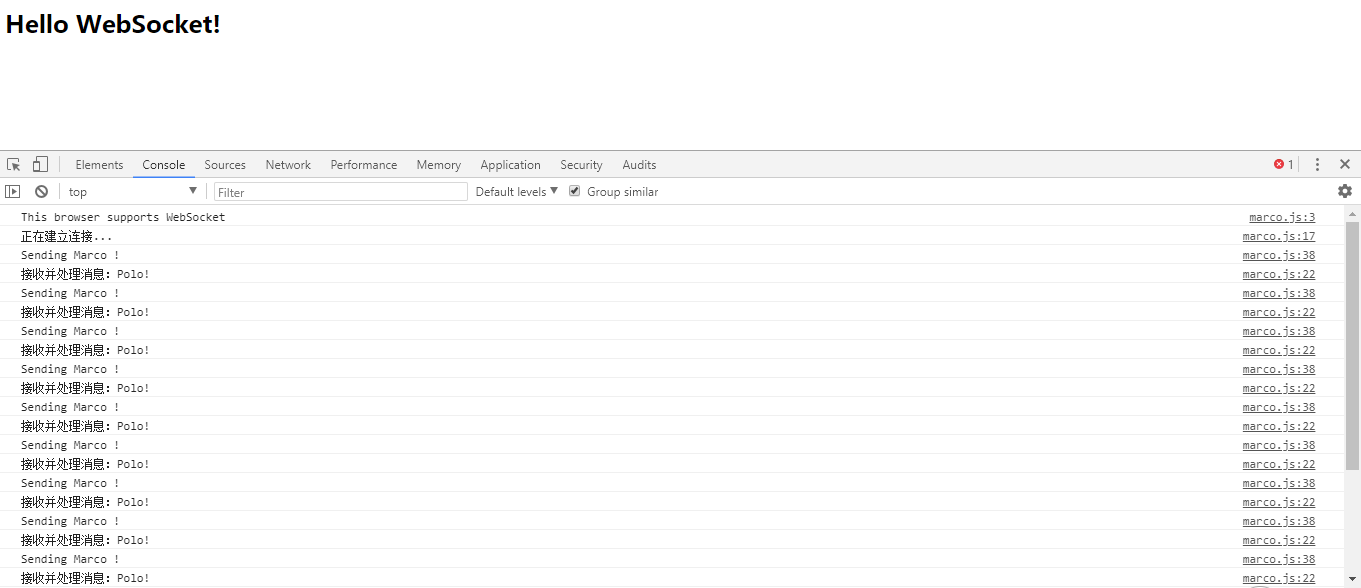
Task: Open the marco.js:3 source link
Action: [x=1282, y=217]
